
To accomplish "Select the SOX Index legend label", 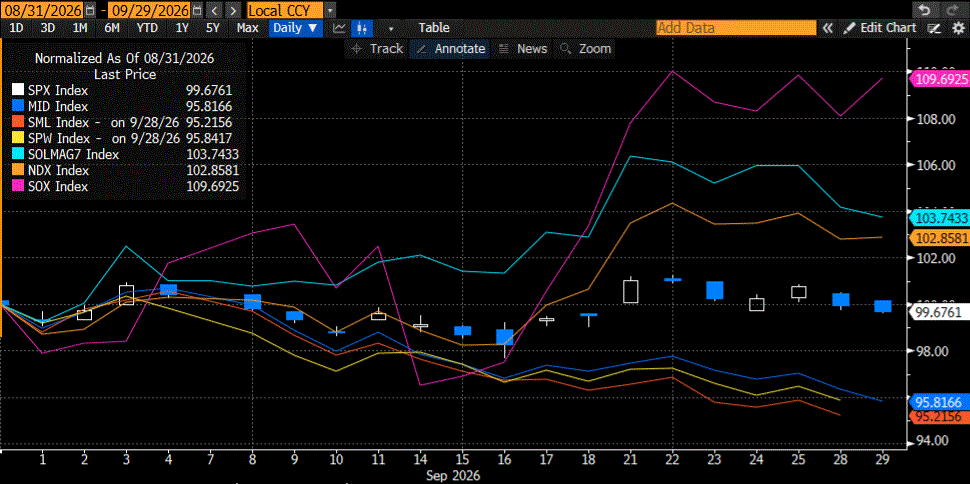I will coord(58,187).
